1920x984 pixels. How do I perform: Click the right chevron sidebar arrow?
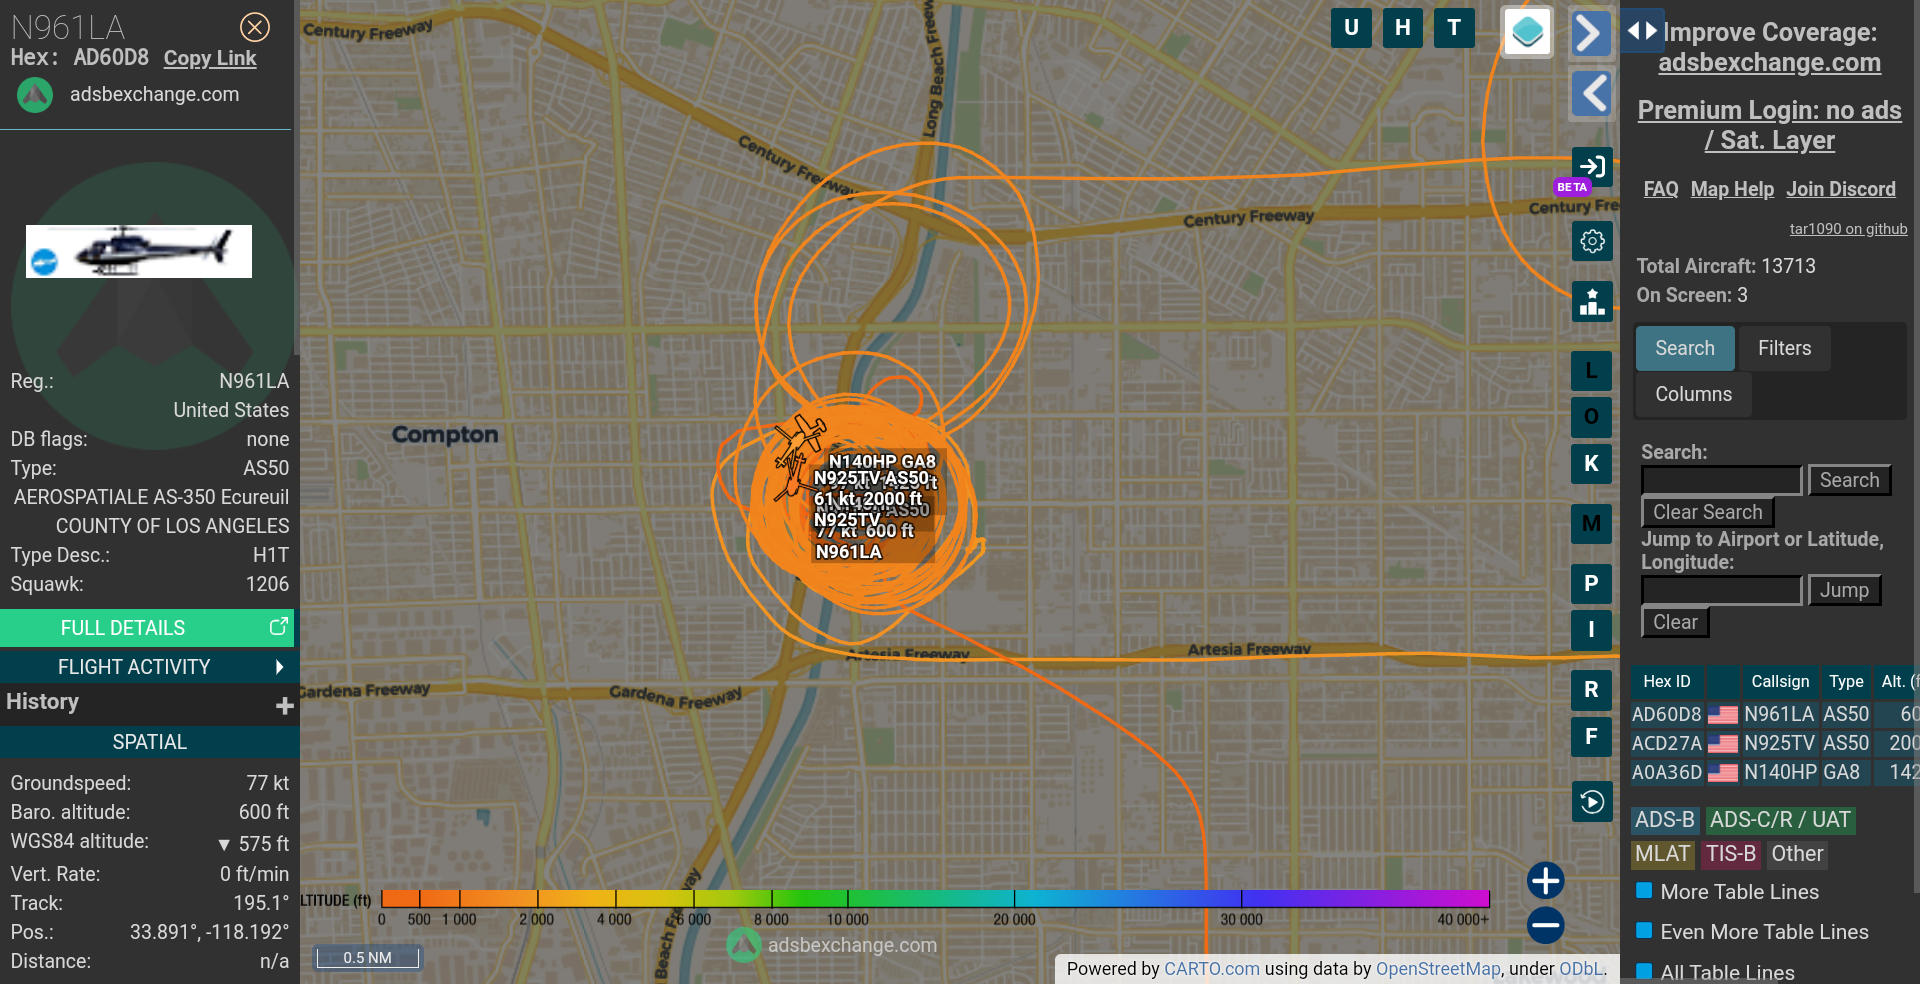click(x=1591, y=34)
